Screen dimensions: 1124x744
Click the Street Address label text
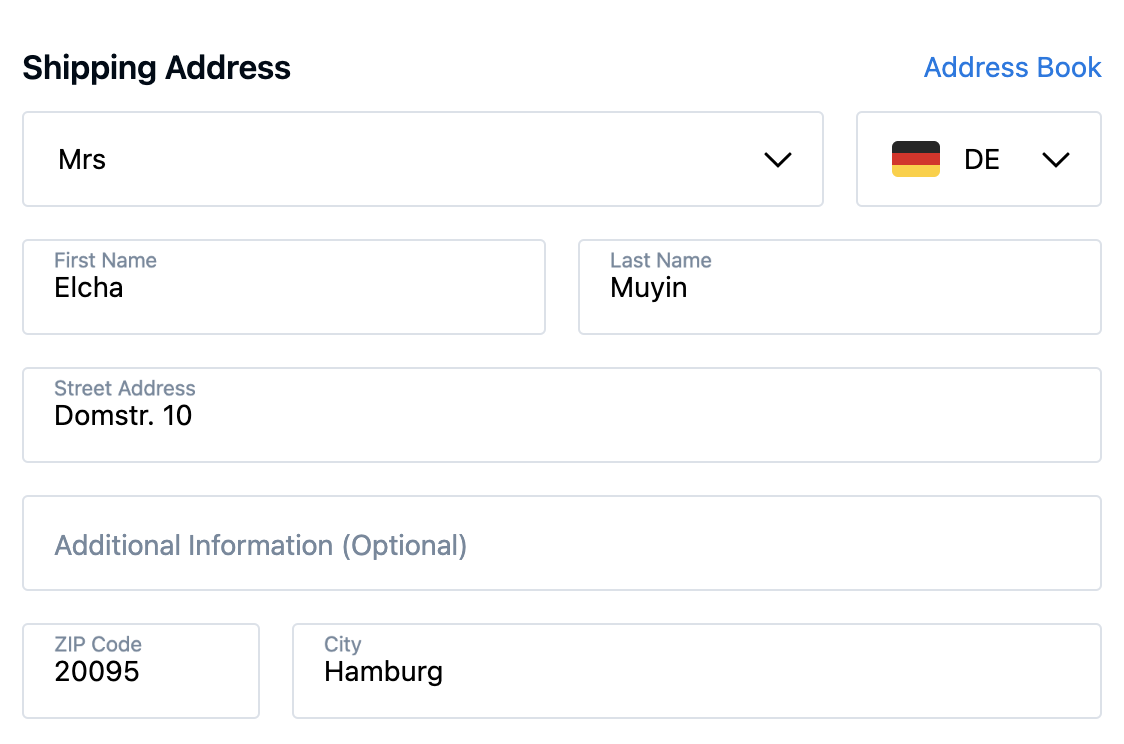(124, 388)
